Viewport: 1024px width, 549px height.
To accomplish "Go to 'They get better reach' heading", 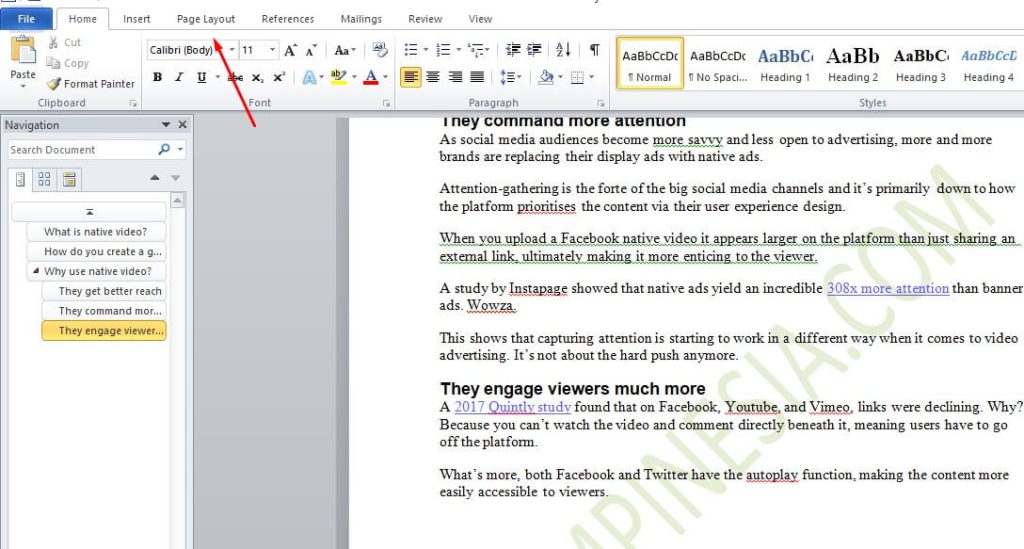I will tap(103, 291).
